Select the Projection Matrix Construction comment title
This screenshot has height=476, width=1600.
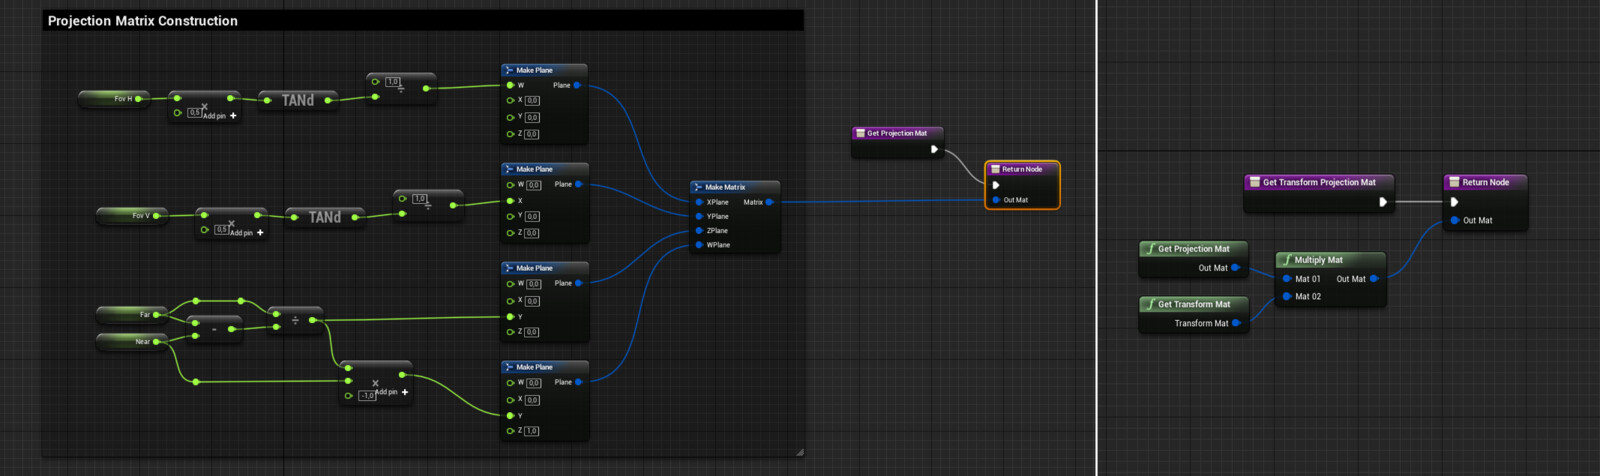click(143, 21)
